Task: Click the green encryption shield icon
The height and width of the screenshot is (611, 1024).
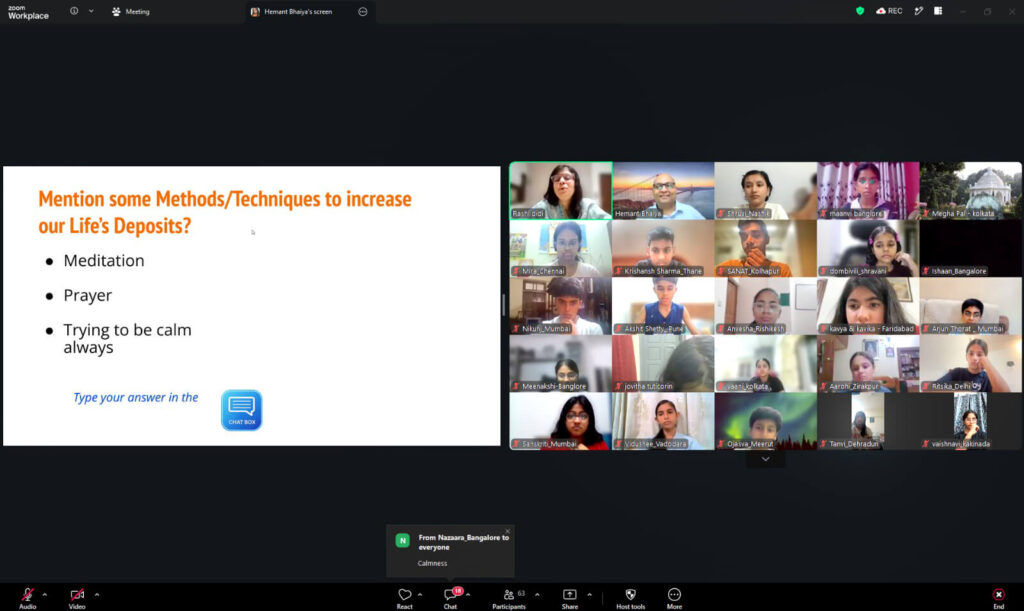Action: click(860, 11)
